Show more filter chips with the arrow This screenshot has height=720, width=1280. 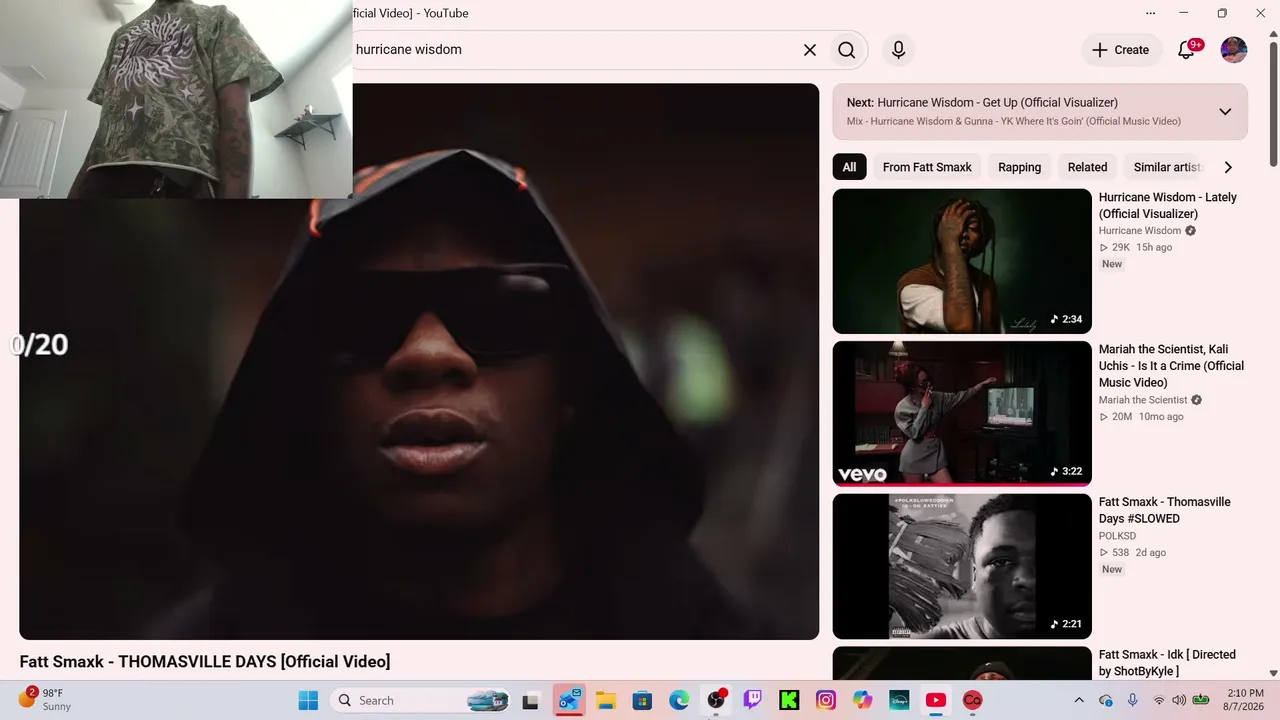click(x=1228, y=167)
